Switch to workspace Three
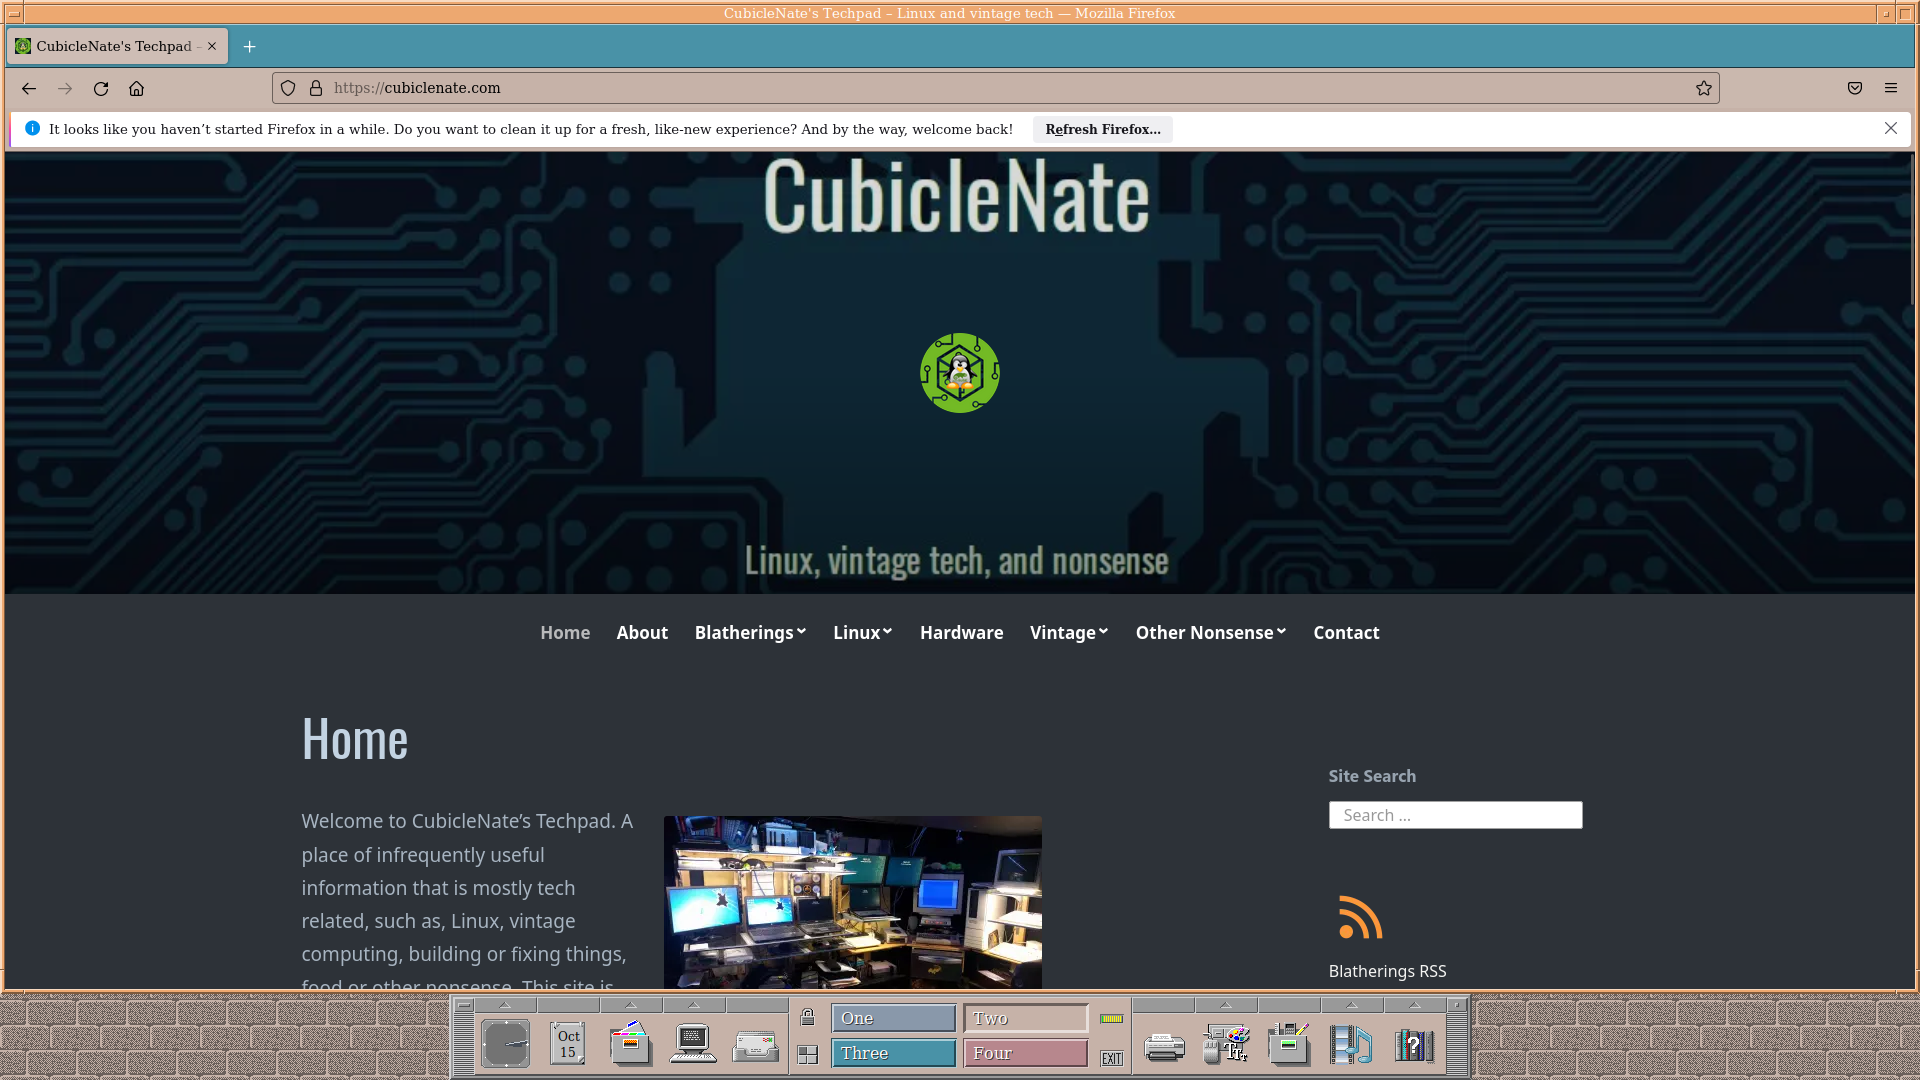Viewport: 1920px width, 1080px height. pyautogui.click(x=893, y=1053)
